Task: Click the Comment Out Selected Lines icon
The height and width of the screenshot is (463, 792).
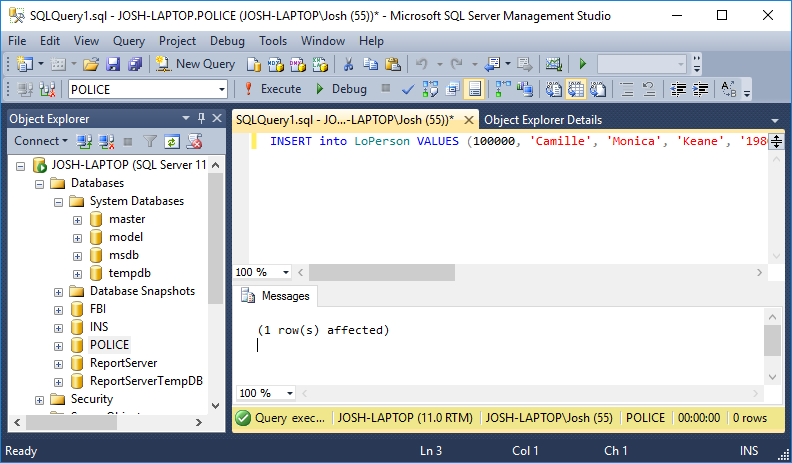Action: [x=627, y=89]
